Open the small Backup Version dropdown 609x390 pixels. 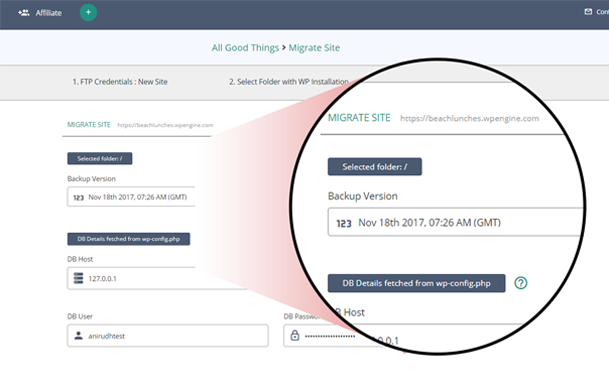(x=131, y=197)
